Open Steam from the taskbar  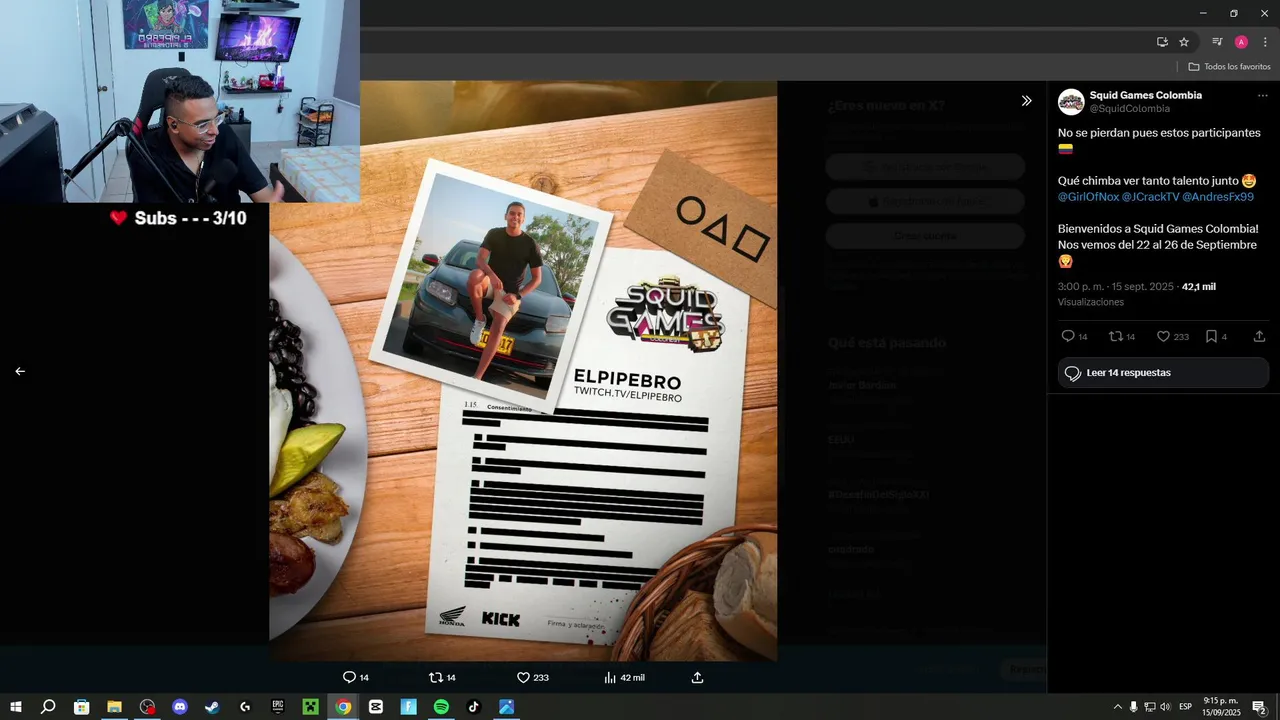pyautogui.click(x=212, y=707)
